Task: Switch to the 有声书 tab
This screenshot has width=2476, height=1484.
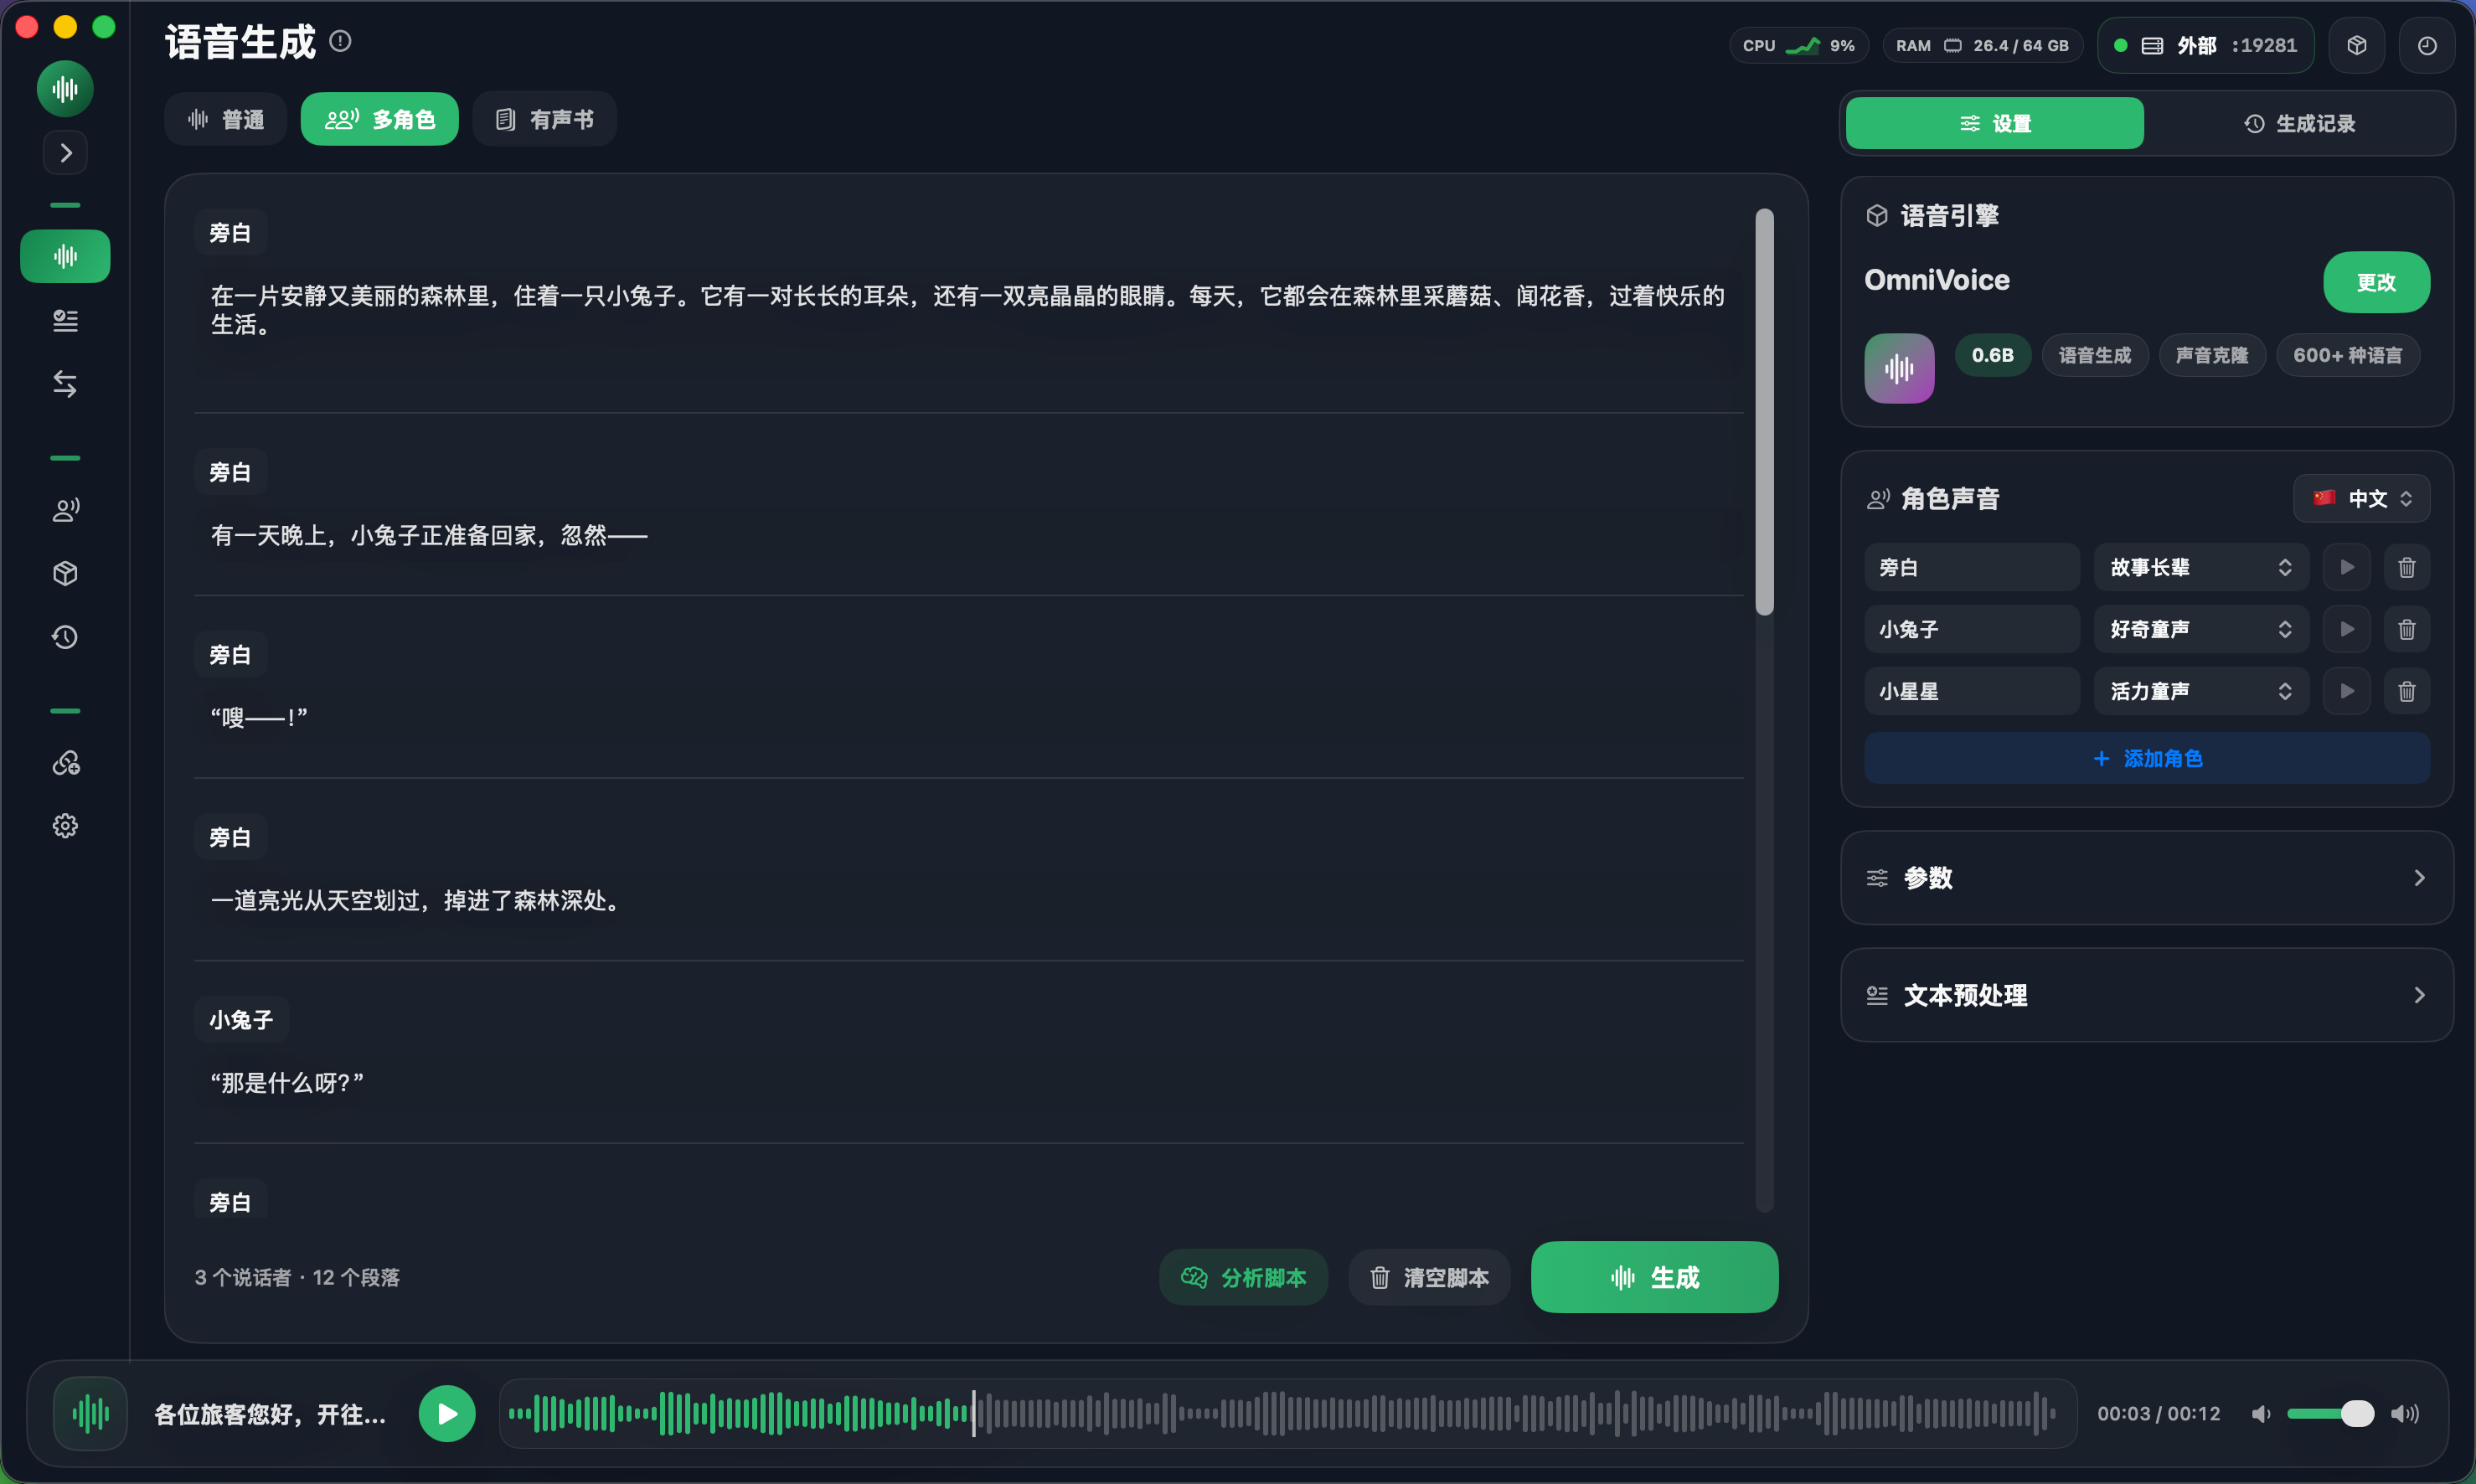Action: (x=545, y=120)
